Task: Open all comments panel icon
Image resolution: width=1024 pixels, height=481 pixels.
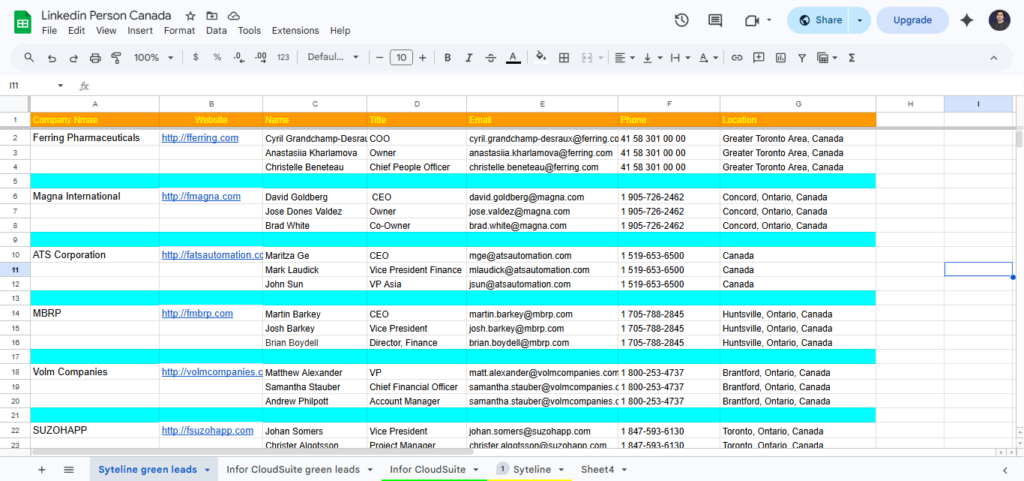Action: click(715, 20)
